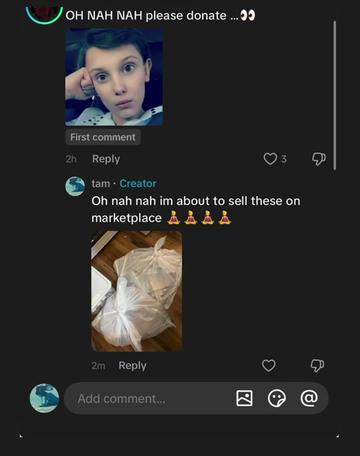Reply to the "OH NAH NAH" comment
The image size is (360, 456).
pos(106,159)
